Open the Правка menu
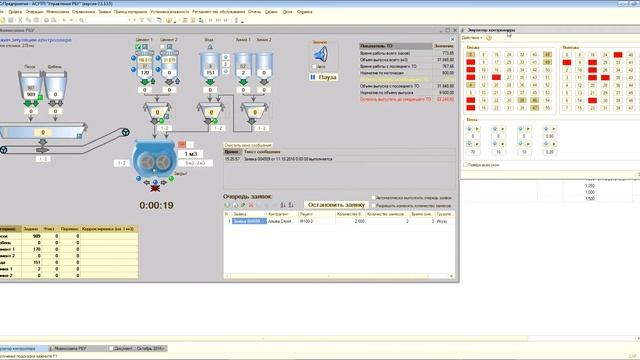Viewport: 640px width, 360px height. [x=15, y=12]
